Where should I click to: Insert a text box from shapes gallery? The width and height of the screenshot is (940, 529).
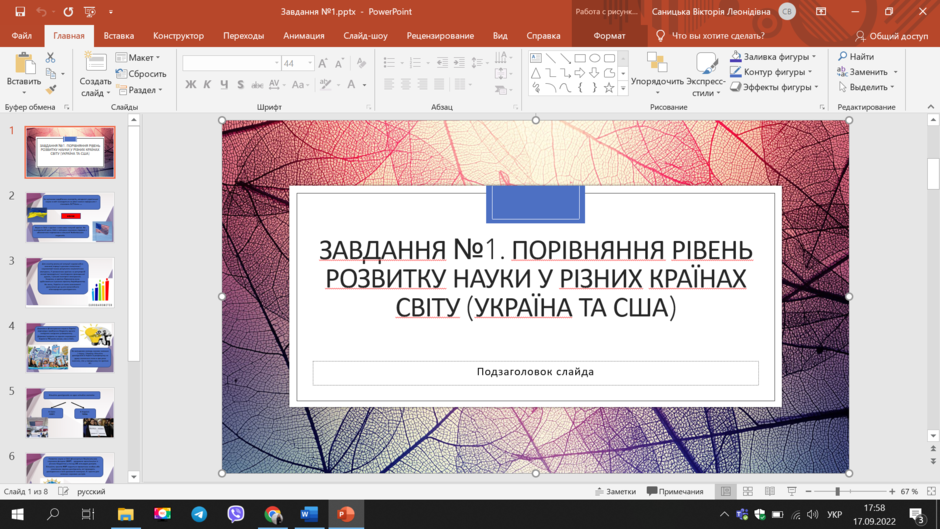tap(535, 58)
